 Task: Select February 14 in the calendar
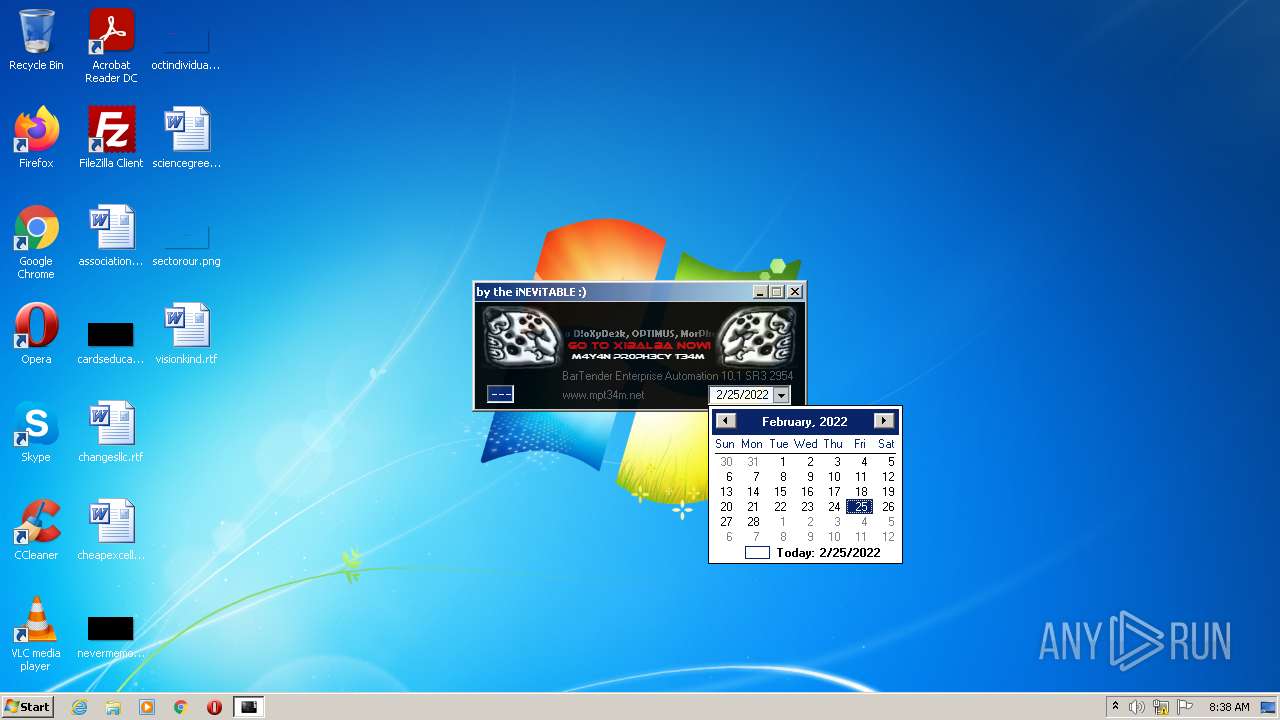(753, 492)
